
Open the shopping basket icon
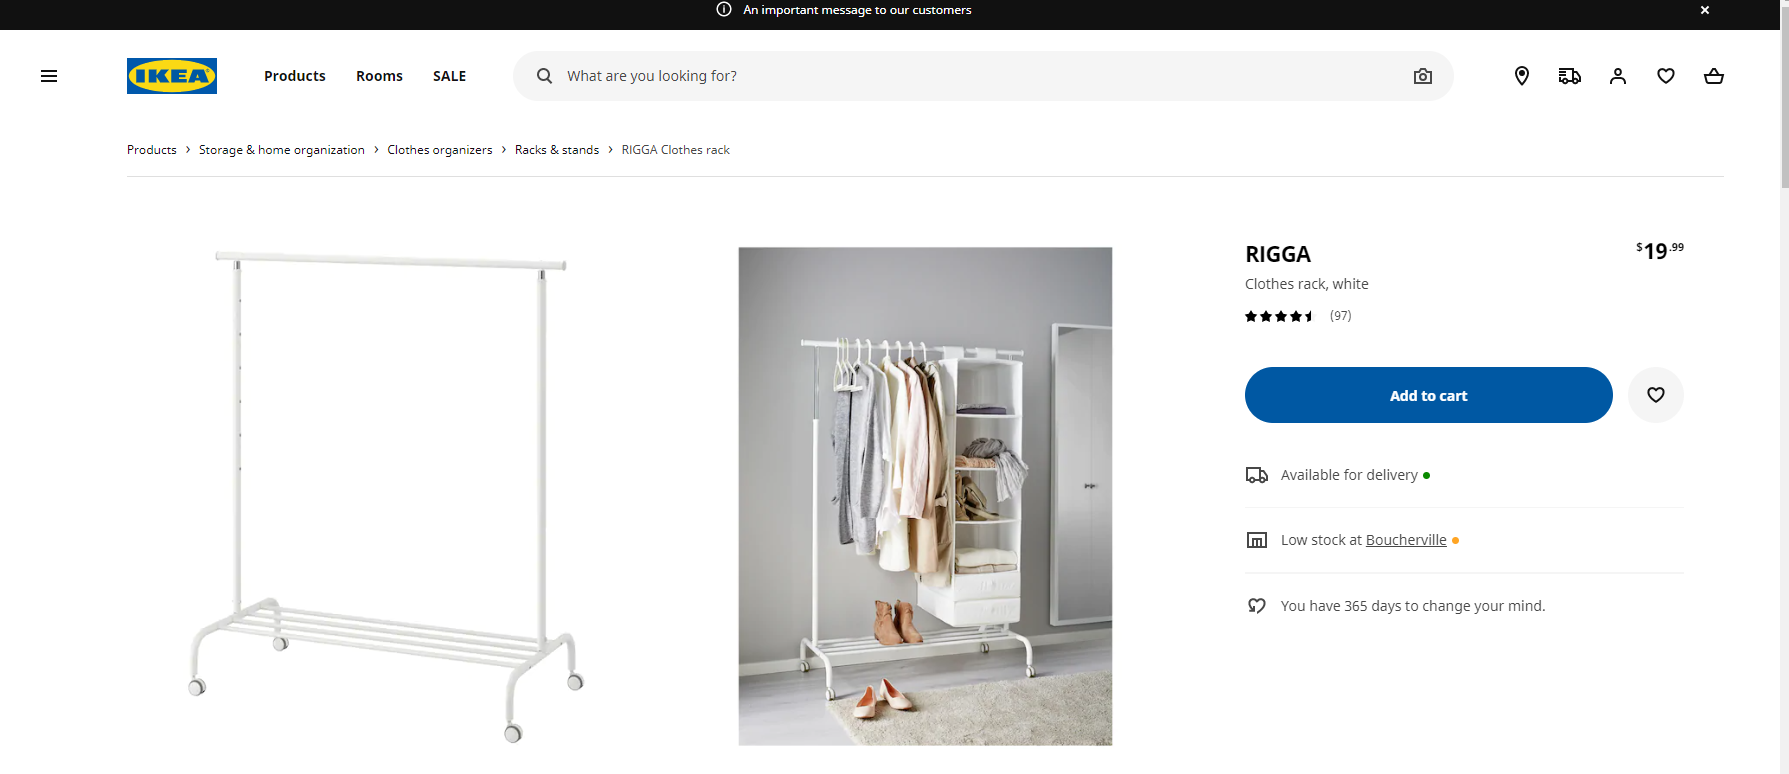click(x=1713, y=76)
